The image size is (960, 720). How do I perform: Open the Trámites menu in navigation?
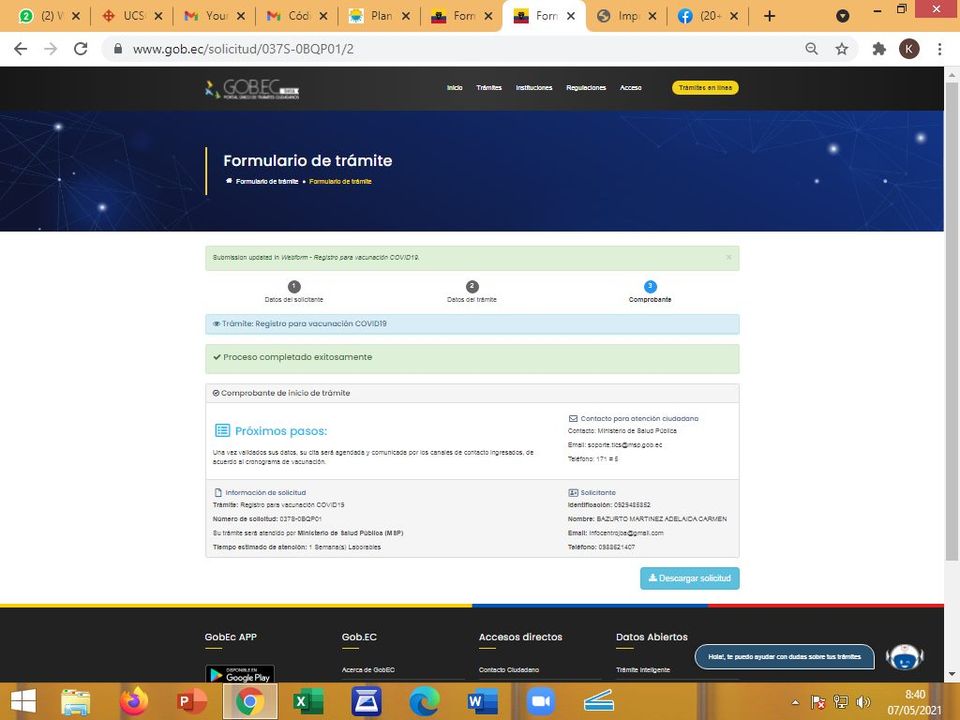coord(489,88)
